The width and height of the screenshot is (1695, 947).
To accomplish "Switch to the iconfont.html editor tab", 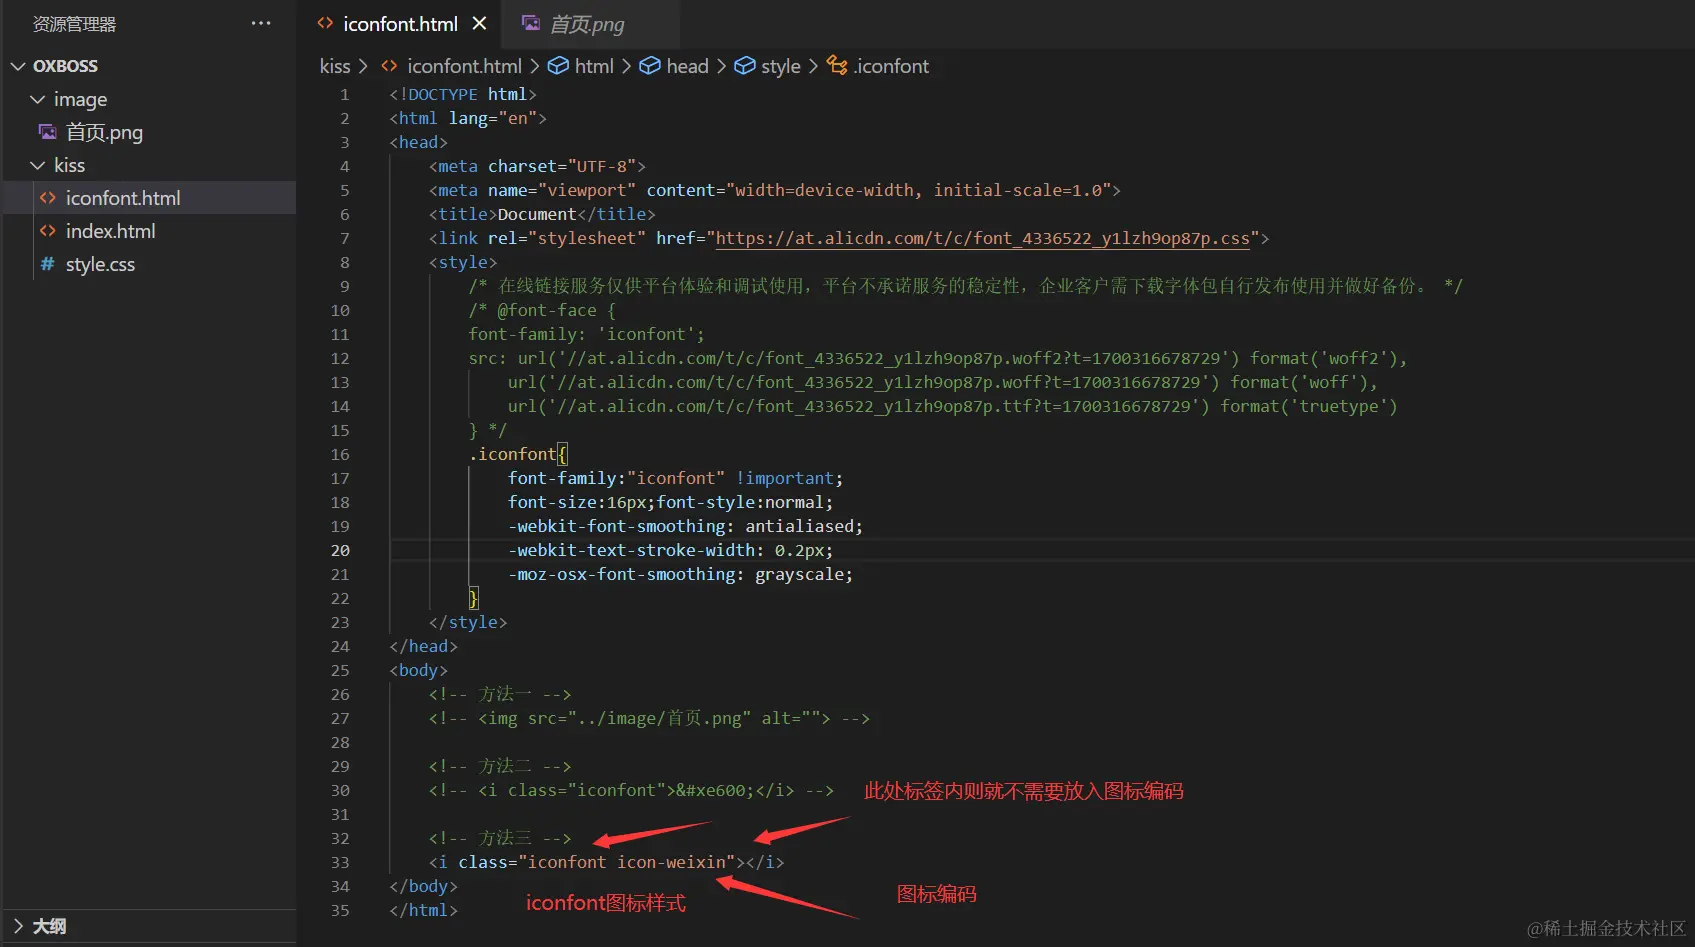I will (x=400, y=24).
